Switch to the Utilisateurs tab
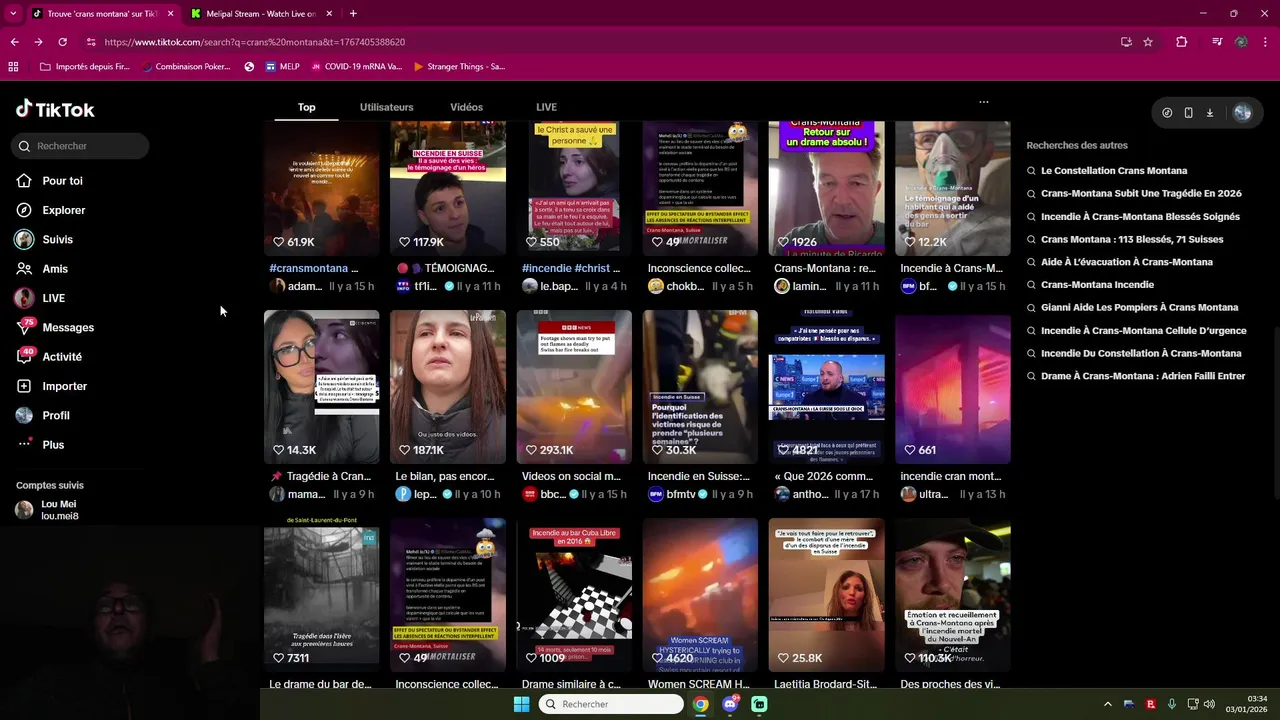The height and width of the screenshot is (720, 1280). click(386, 107)
